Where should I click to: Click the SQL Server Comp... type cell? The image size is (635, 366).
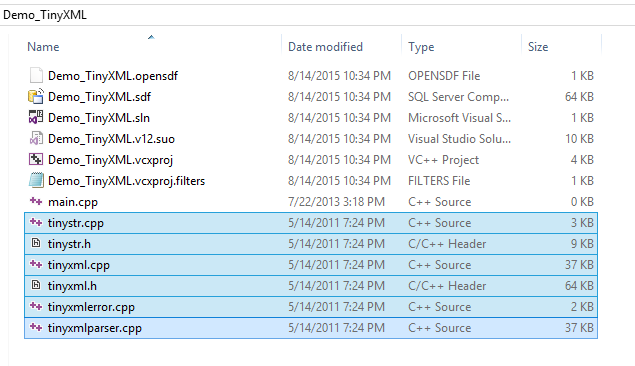[x=458, y=97]
